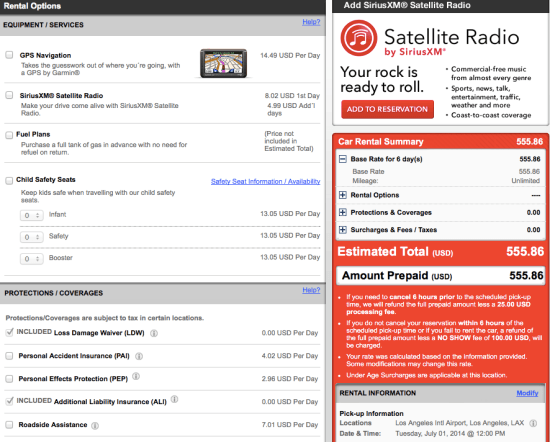Open Safety seat quantity selector
This screenshot has width=550, height=442.
coord(32,237)
